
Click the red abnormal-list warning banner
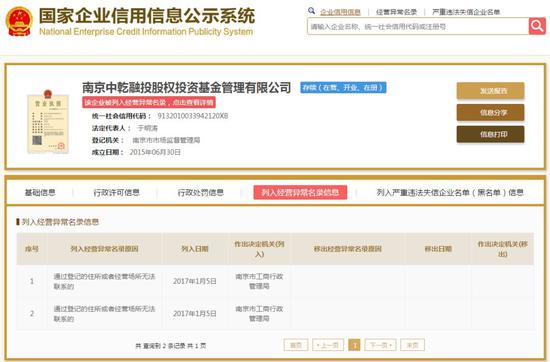(149, 102)
